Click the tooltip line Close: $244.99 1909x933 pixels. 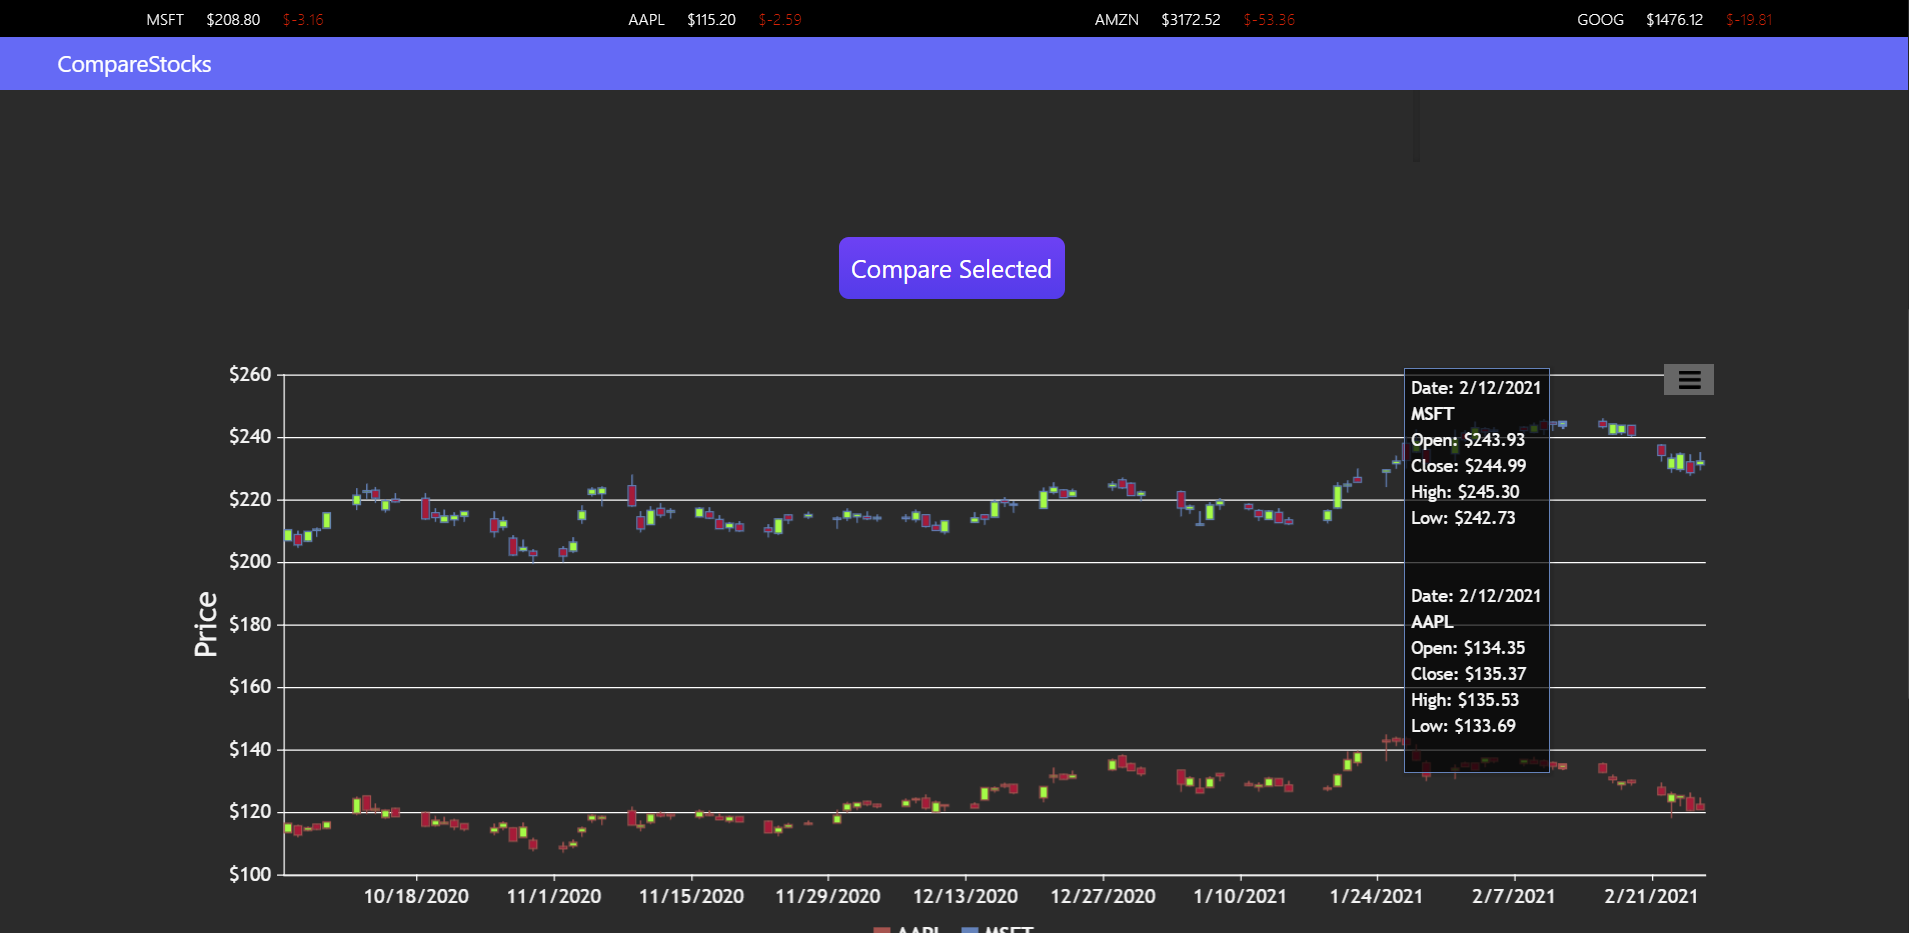point(1468,466)
